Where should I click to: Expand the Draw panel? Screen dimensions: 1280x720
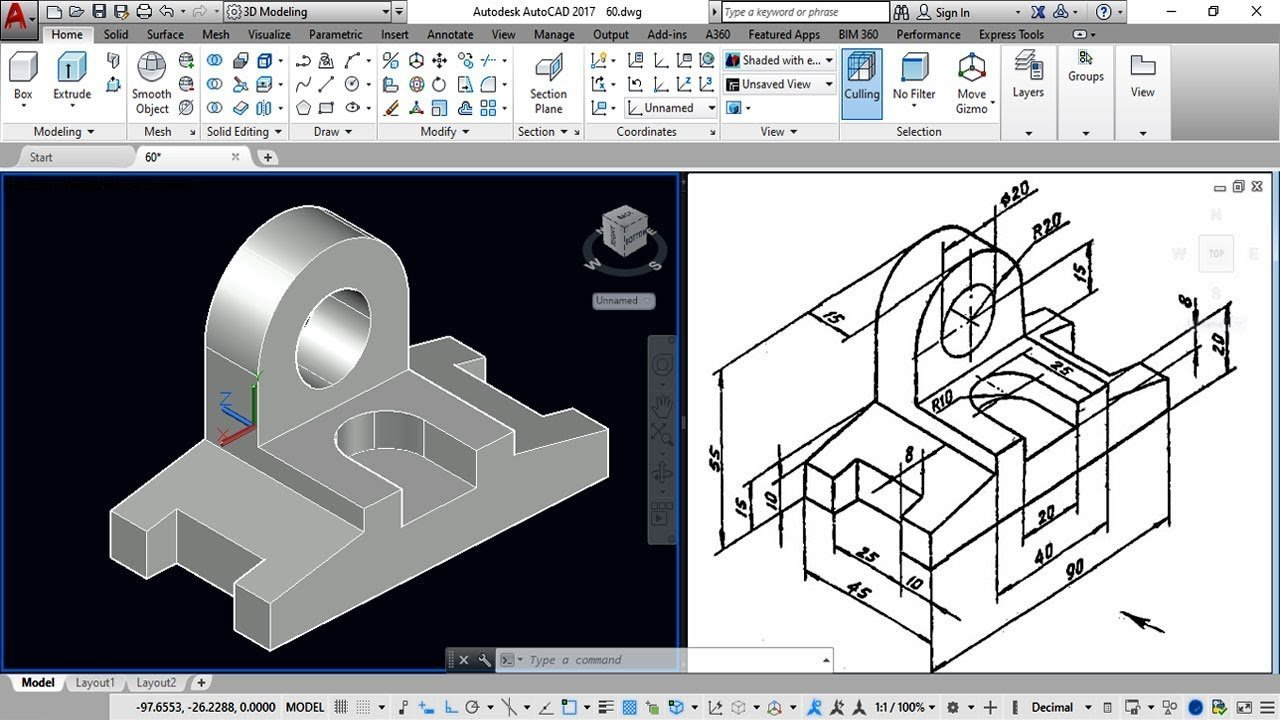point(332,131)
